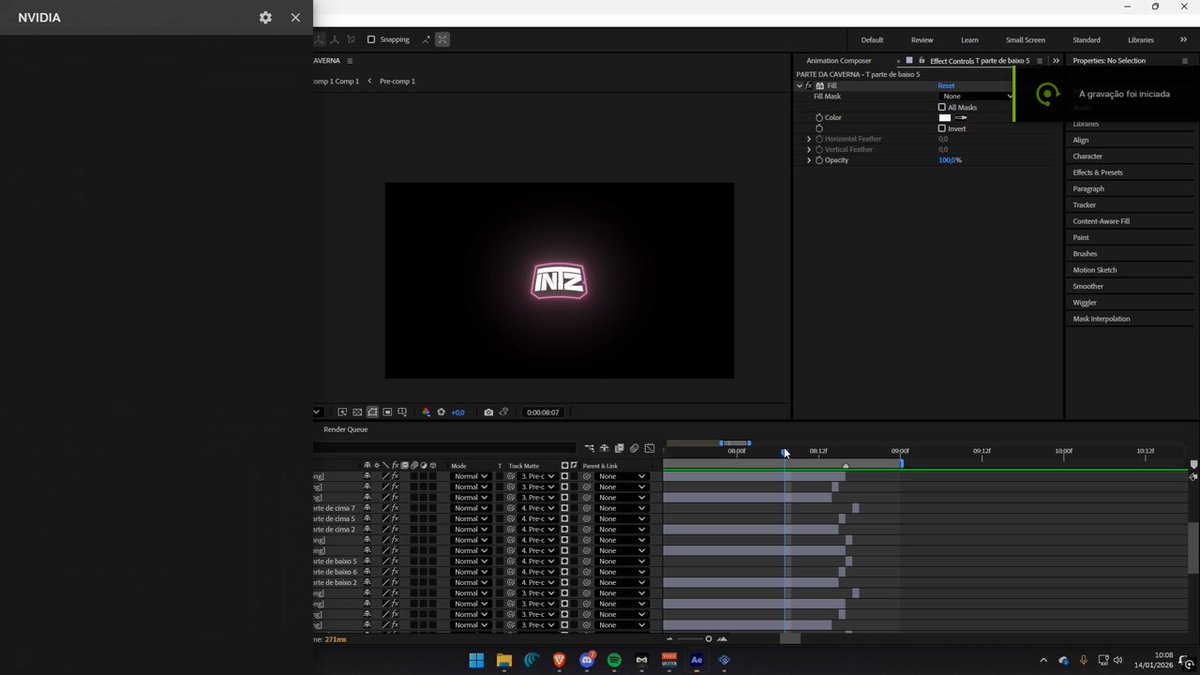Enable the Snapping checkbox
1200x675 pixels.
point(371,40)
